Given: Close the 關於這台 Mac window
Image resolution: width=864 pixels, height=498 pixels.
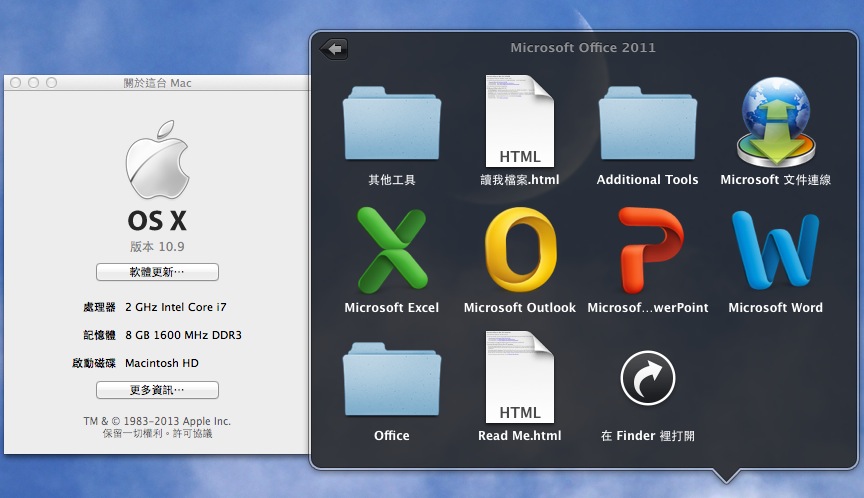Looking at the screenshot, I should point(15,83).
